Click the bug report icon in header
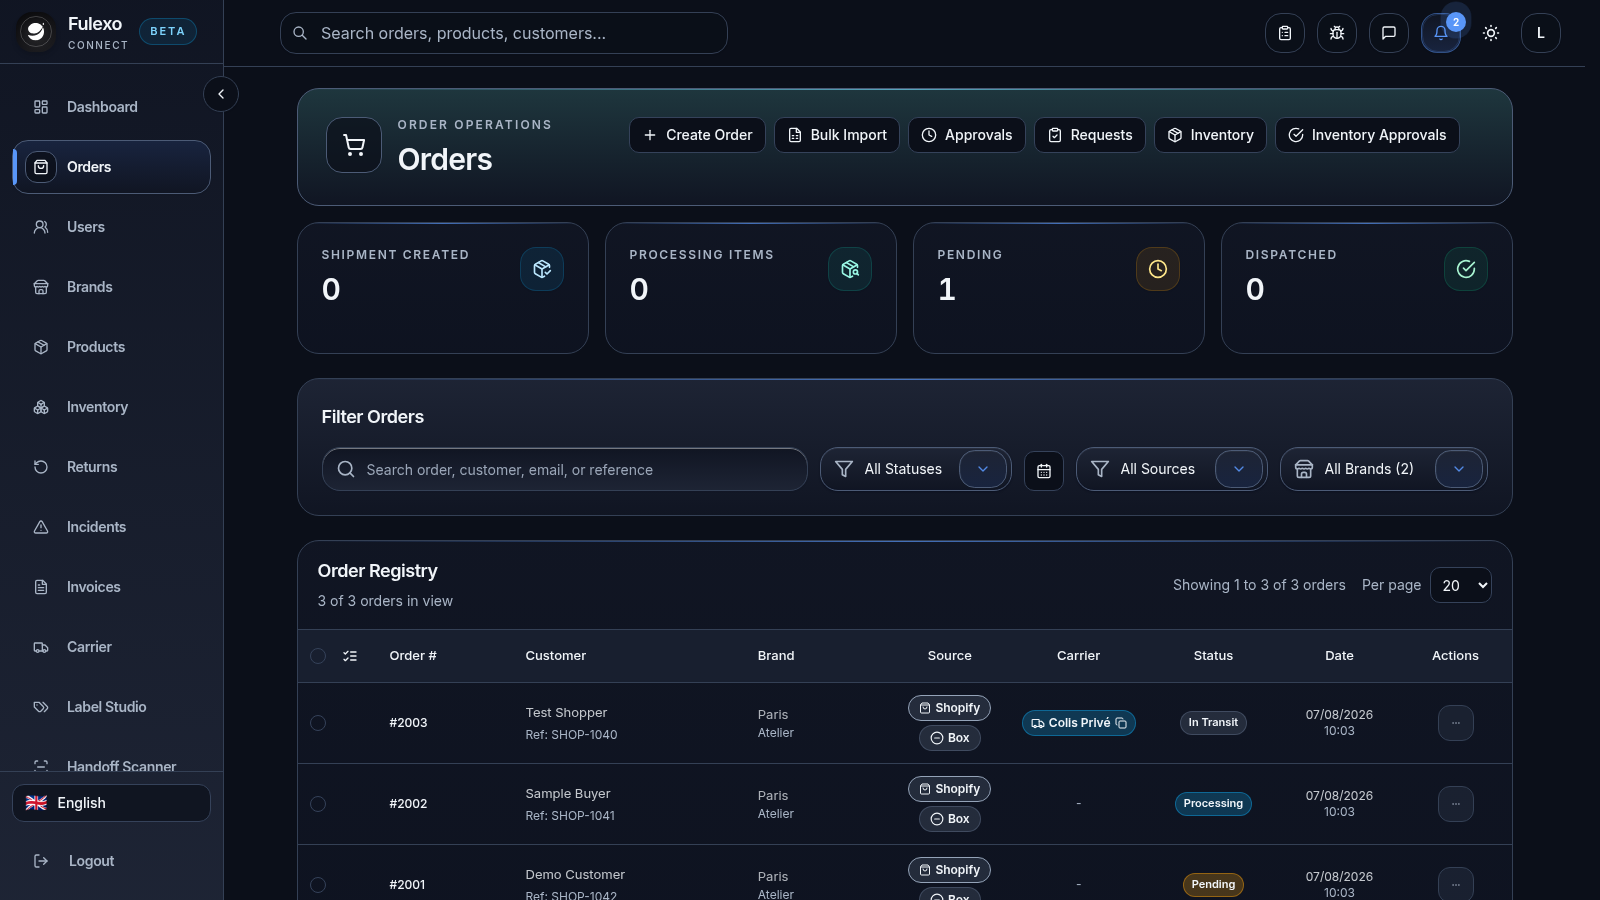Image resolution: width=1600 pixels, height=900 pixels. [1337, 33]
